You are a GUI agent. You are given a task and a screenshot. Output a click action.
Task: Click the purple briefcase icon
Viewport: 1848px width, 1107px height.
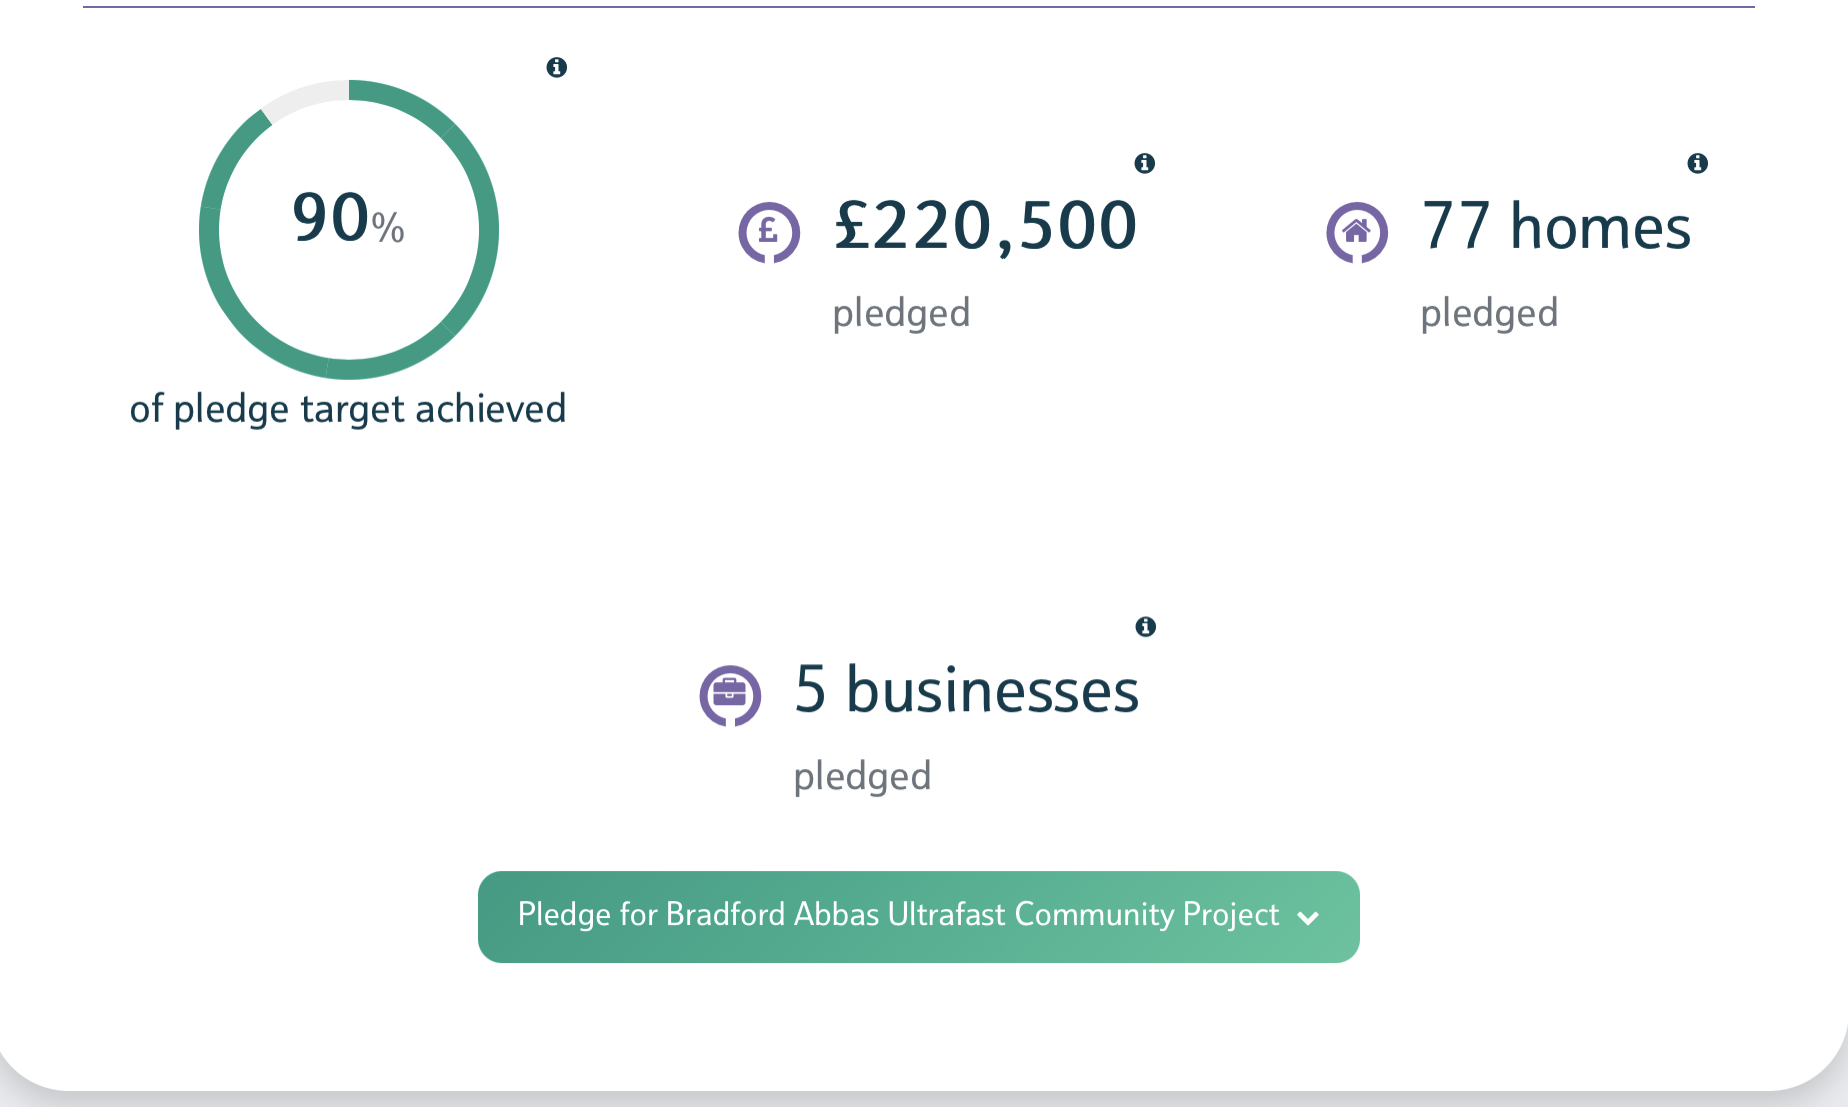(730, 695)
